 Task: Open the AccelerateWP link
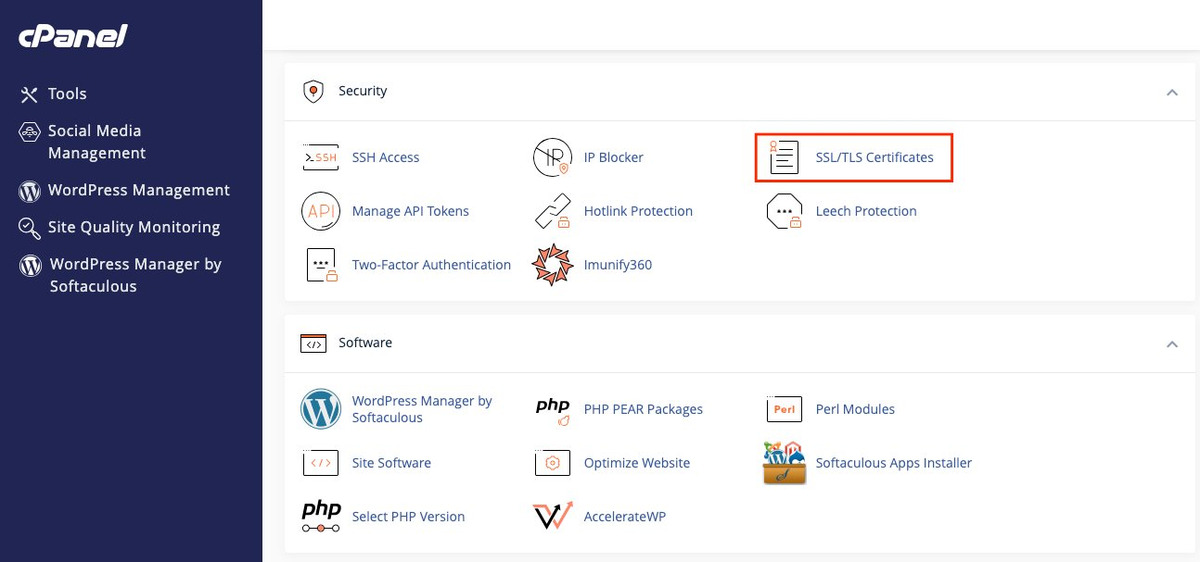[625, 517]
